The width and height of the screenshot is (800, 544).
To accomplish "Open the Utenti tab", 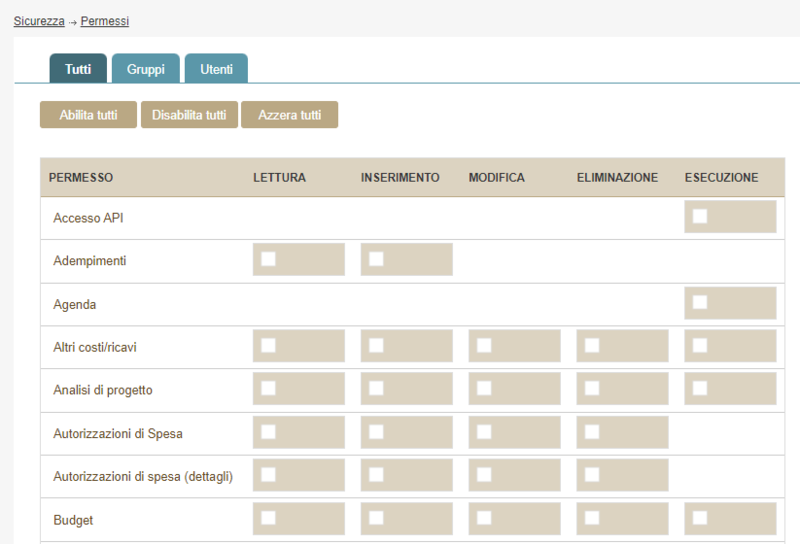I will [216, 69].
